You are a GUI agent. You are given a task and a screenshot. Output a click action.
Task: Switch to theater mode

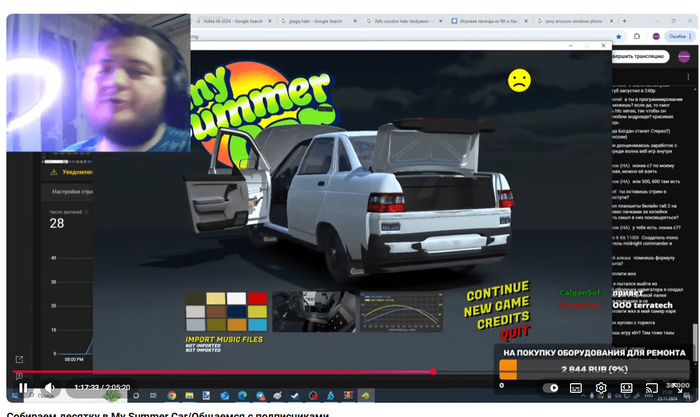tap(627, 388)
